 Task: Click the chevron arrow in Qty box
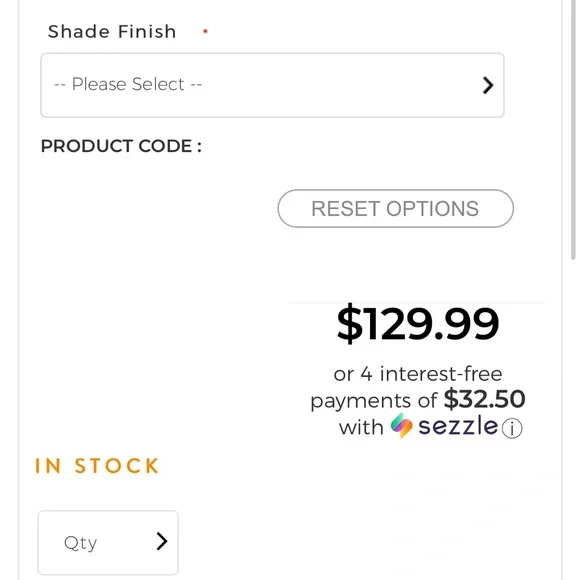162,542
